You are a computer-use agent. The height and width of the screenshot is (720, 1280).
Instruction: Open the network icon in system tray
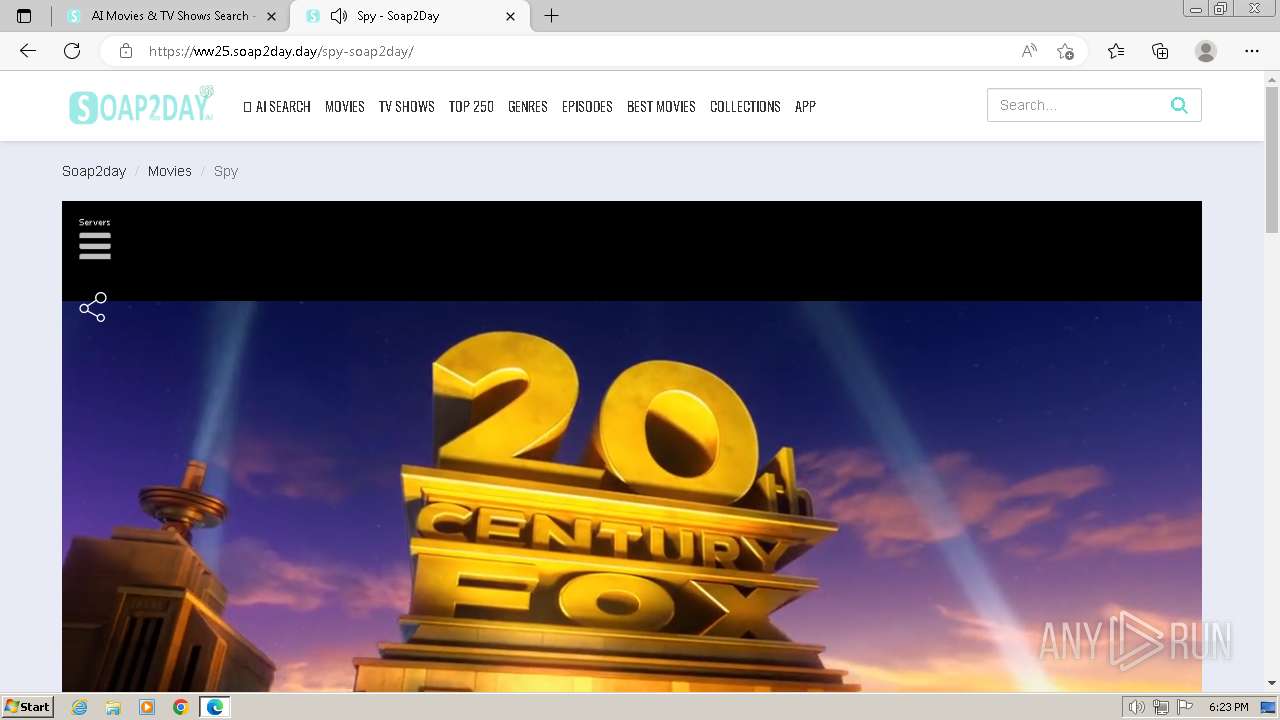[x=1161, y=707]
